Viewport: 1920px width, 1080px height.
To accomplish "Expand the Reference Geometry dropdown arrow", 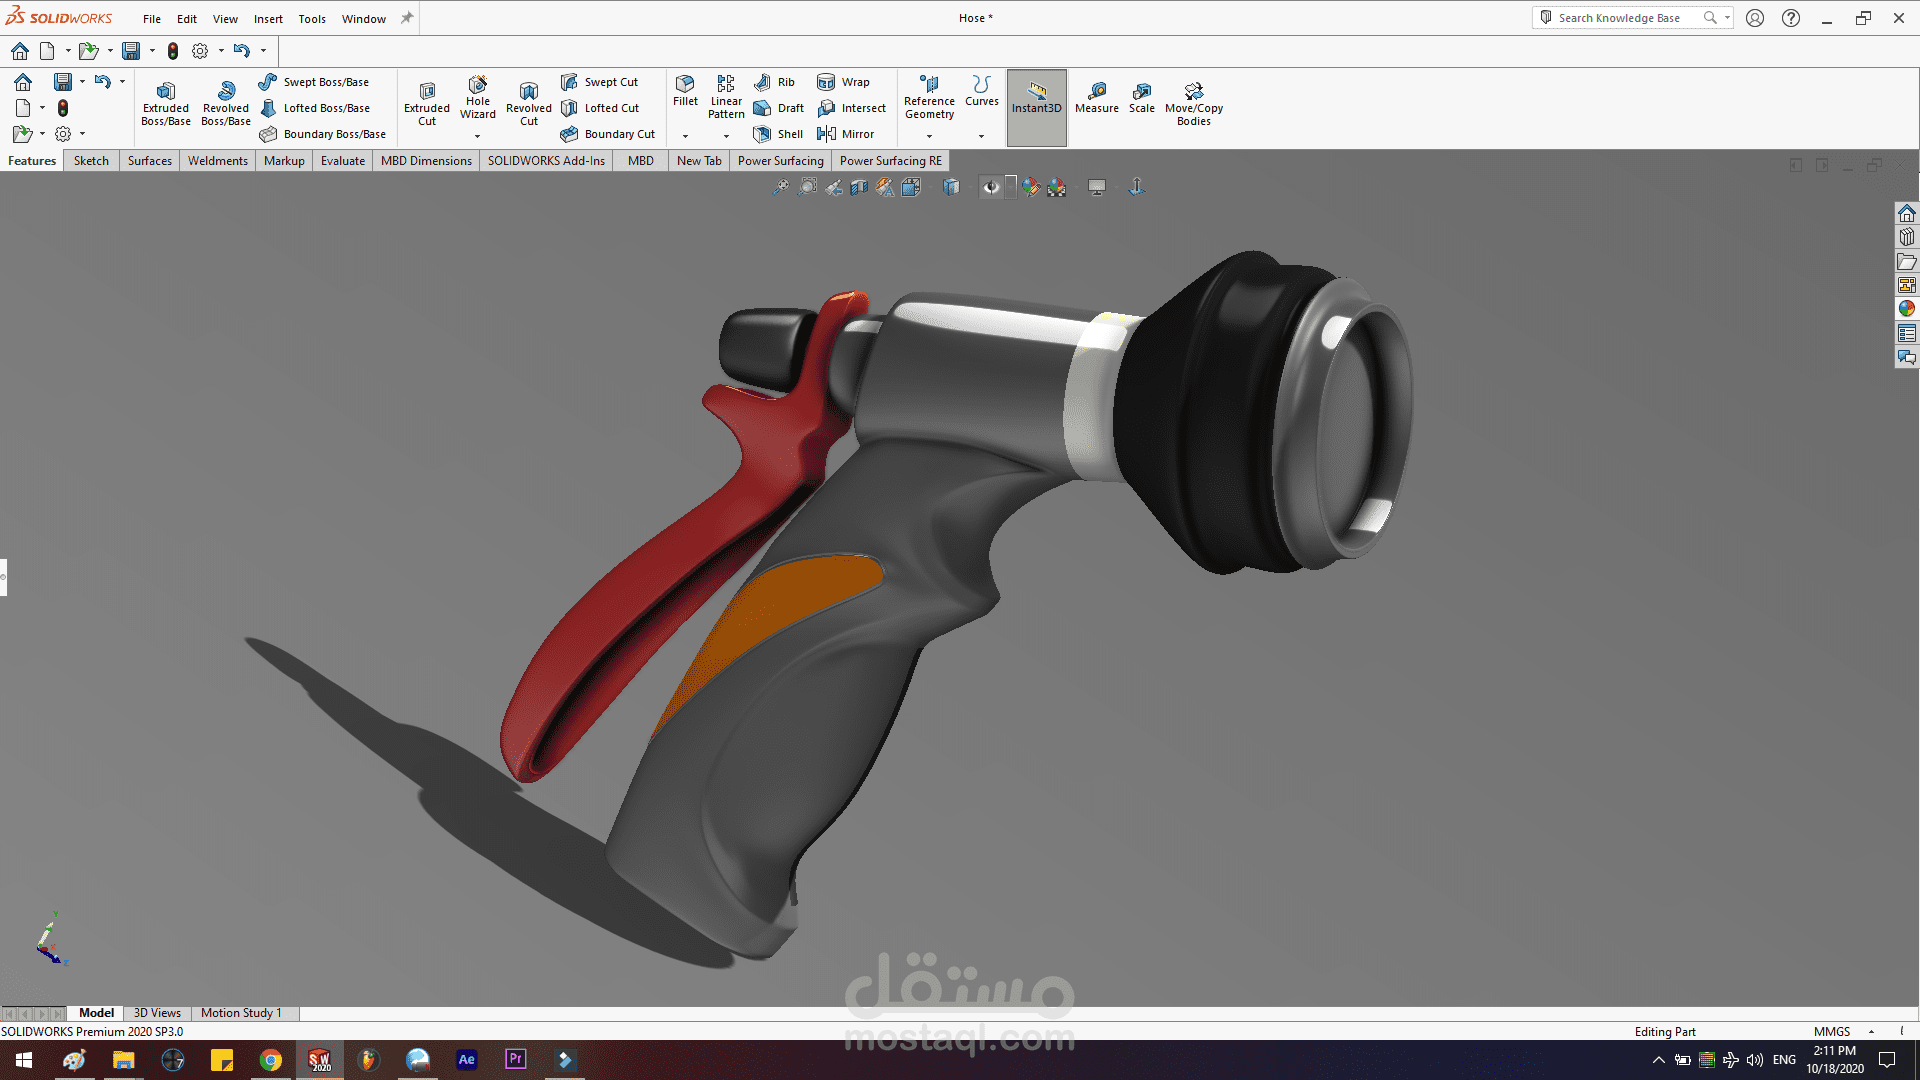I will [x=929, y=136].
